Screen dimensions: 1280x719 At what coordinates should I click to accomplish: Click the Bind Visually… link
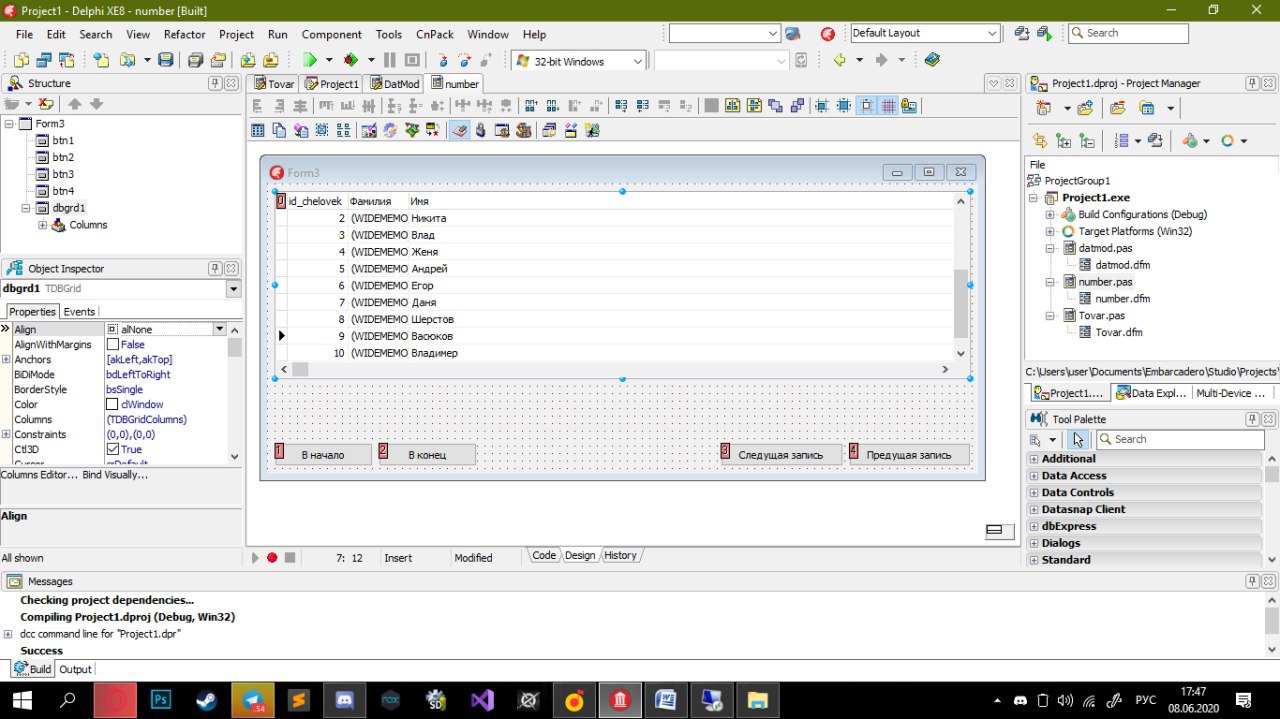point(115,475)
